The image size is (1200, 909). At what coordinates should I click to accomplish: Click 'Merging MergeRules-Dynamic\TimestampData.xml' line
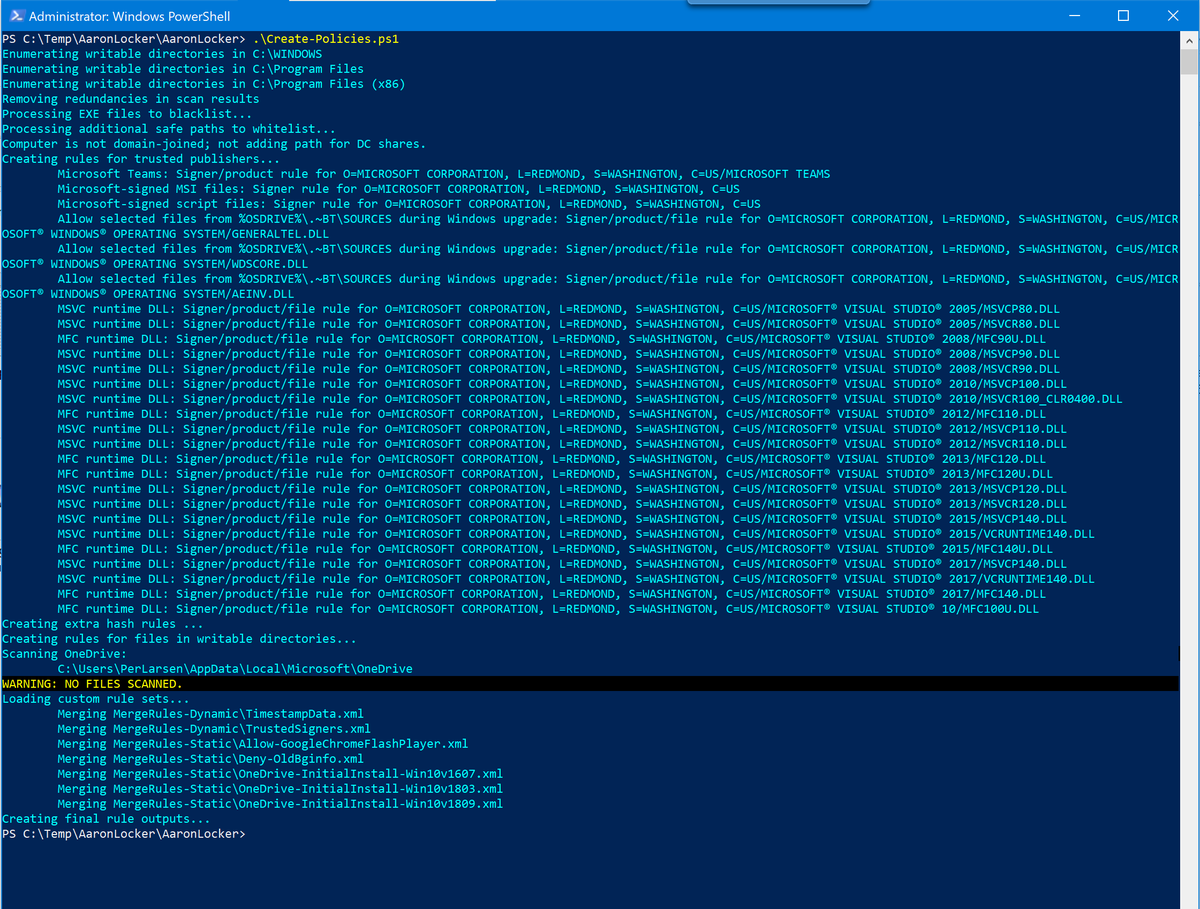click(211, 714)
